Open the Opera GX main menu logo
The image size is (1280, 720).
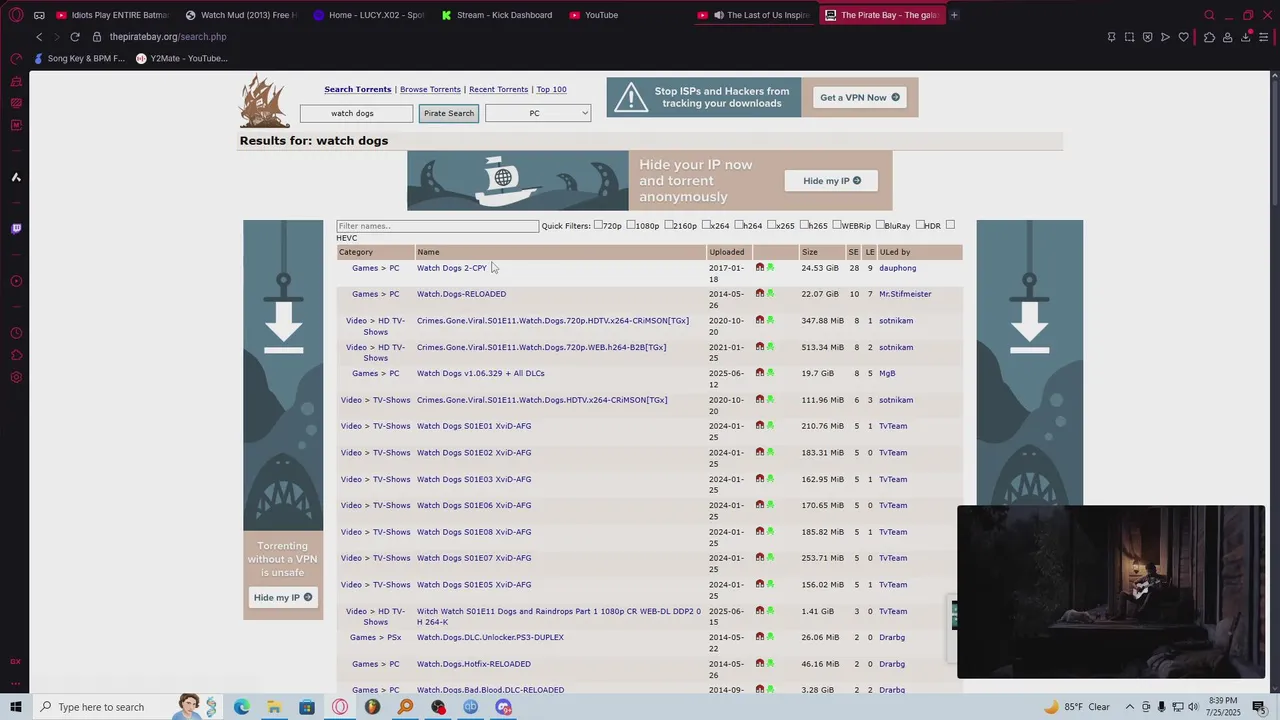click(x=16, y=15)
